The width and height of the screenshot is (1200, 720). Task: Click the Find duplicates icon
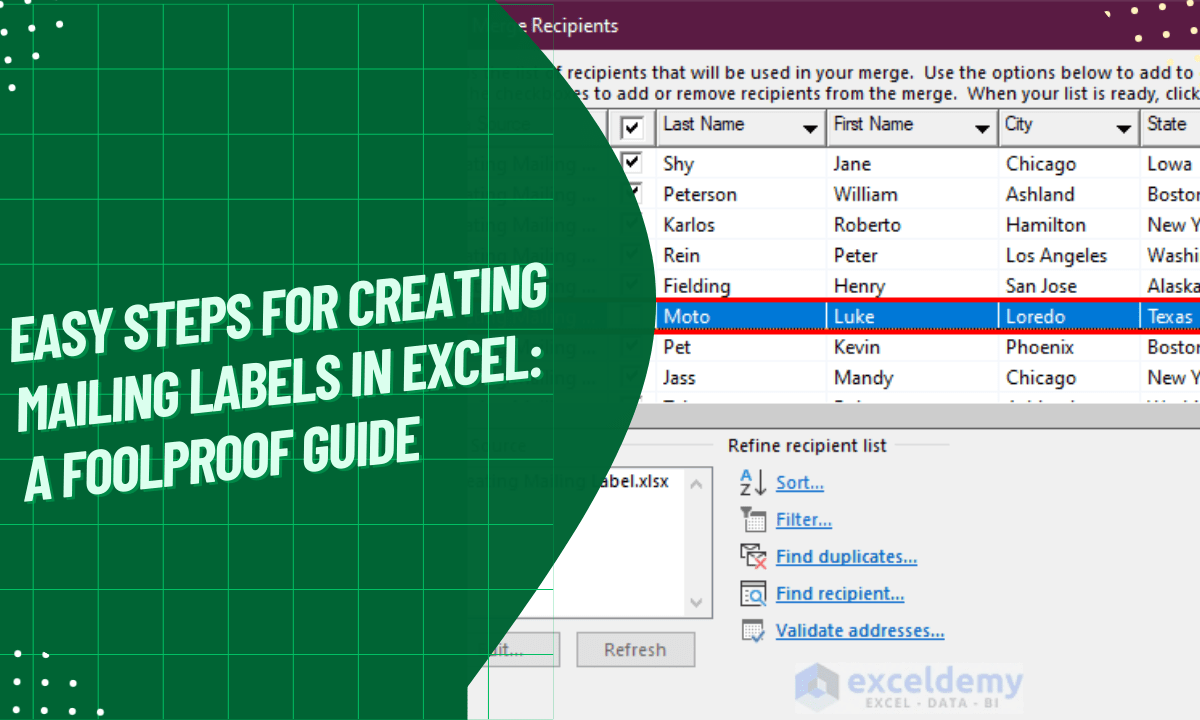[x=753, y=557]
